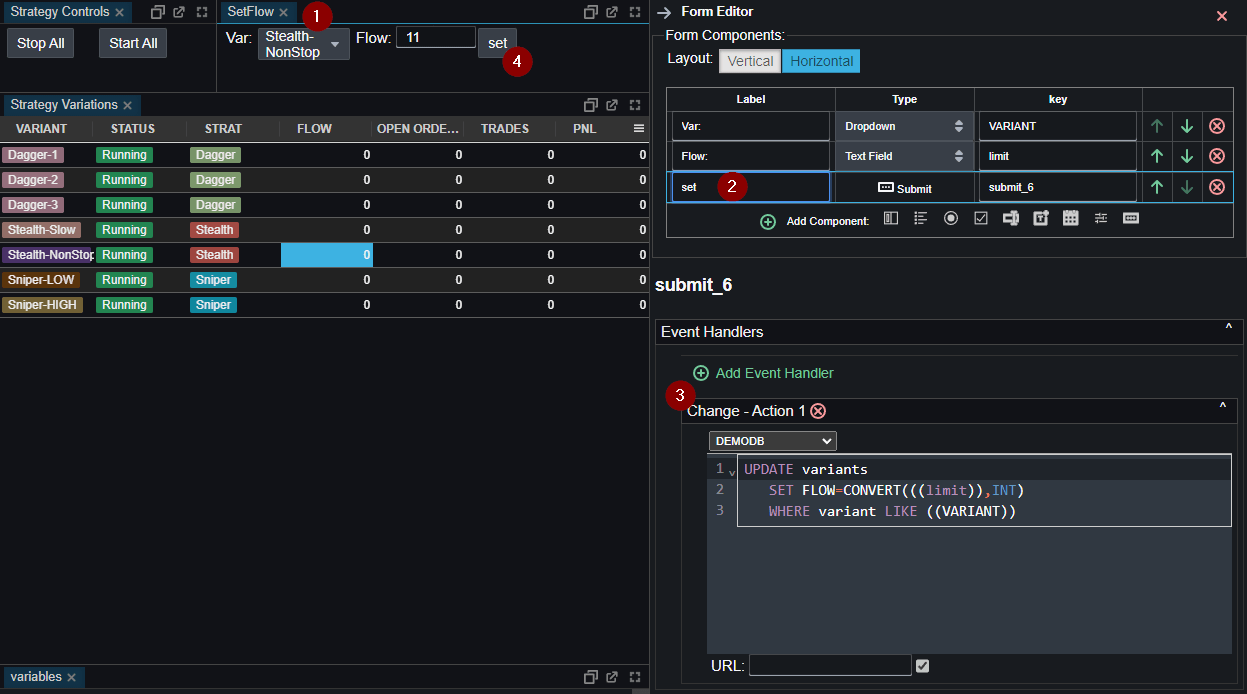Move the Flow: row up
Viewport: 1247px width, 694px height.
point(1157,156)
